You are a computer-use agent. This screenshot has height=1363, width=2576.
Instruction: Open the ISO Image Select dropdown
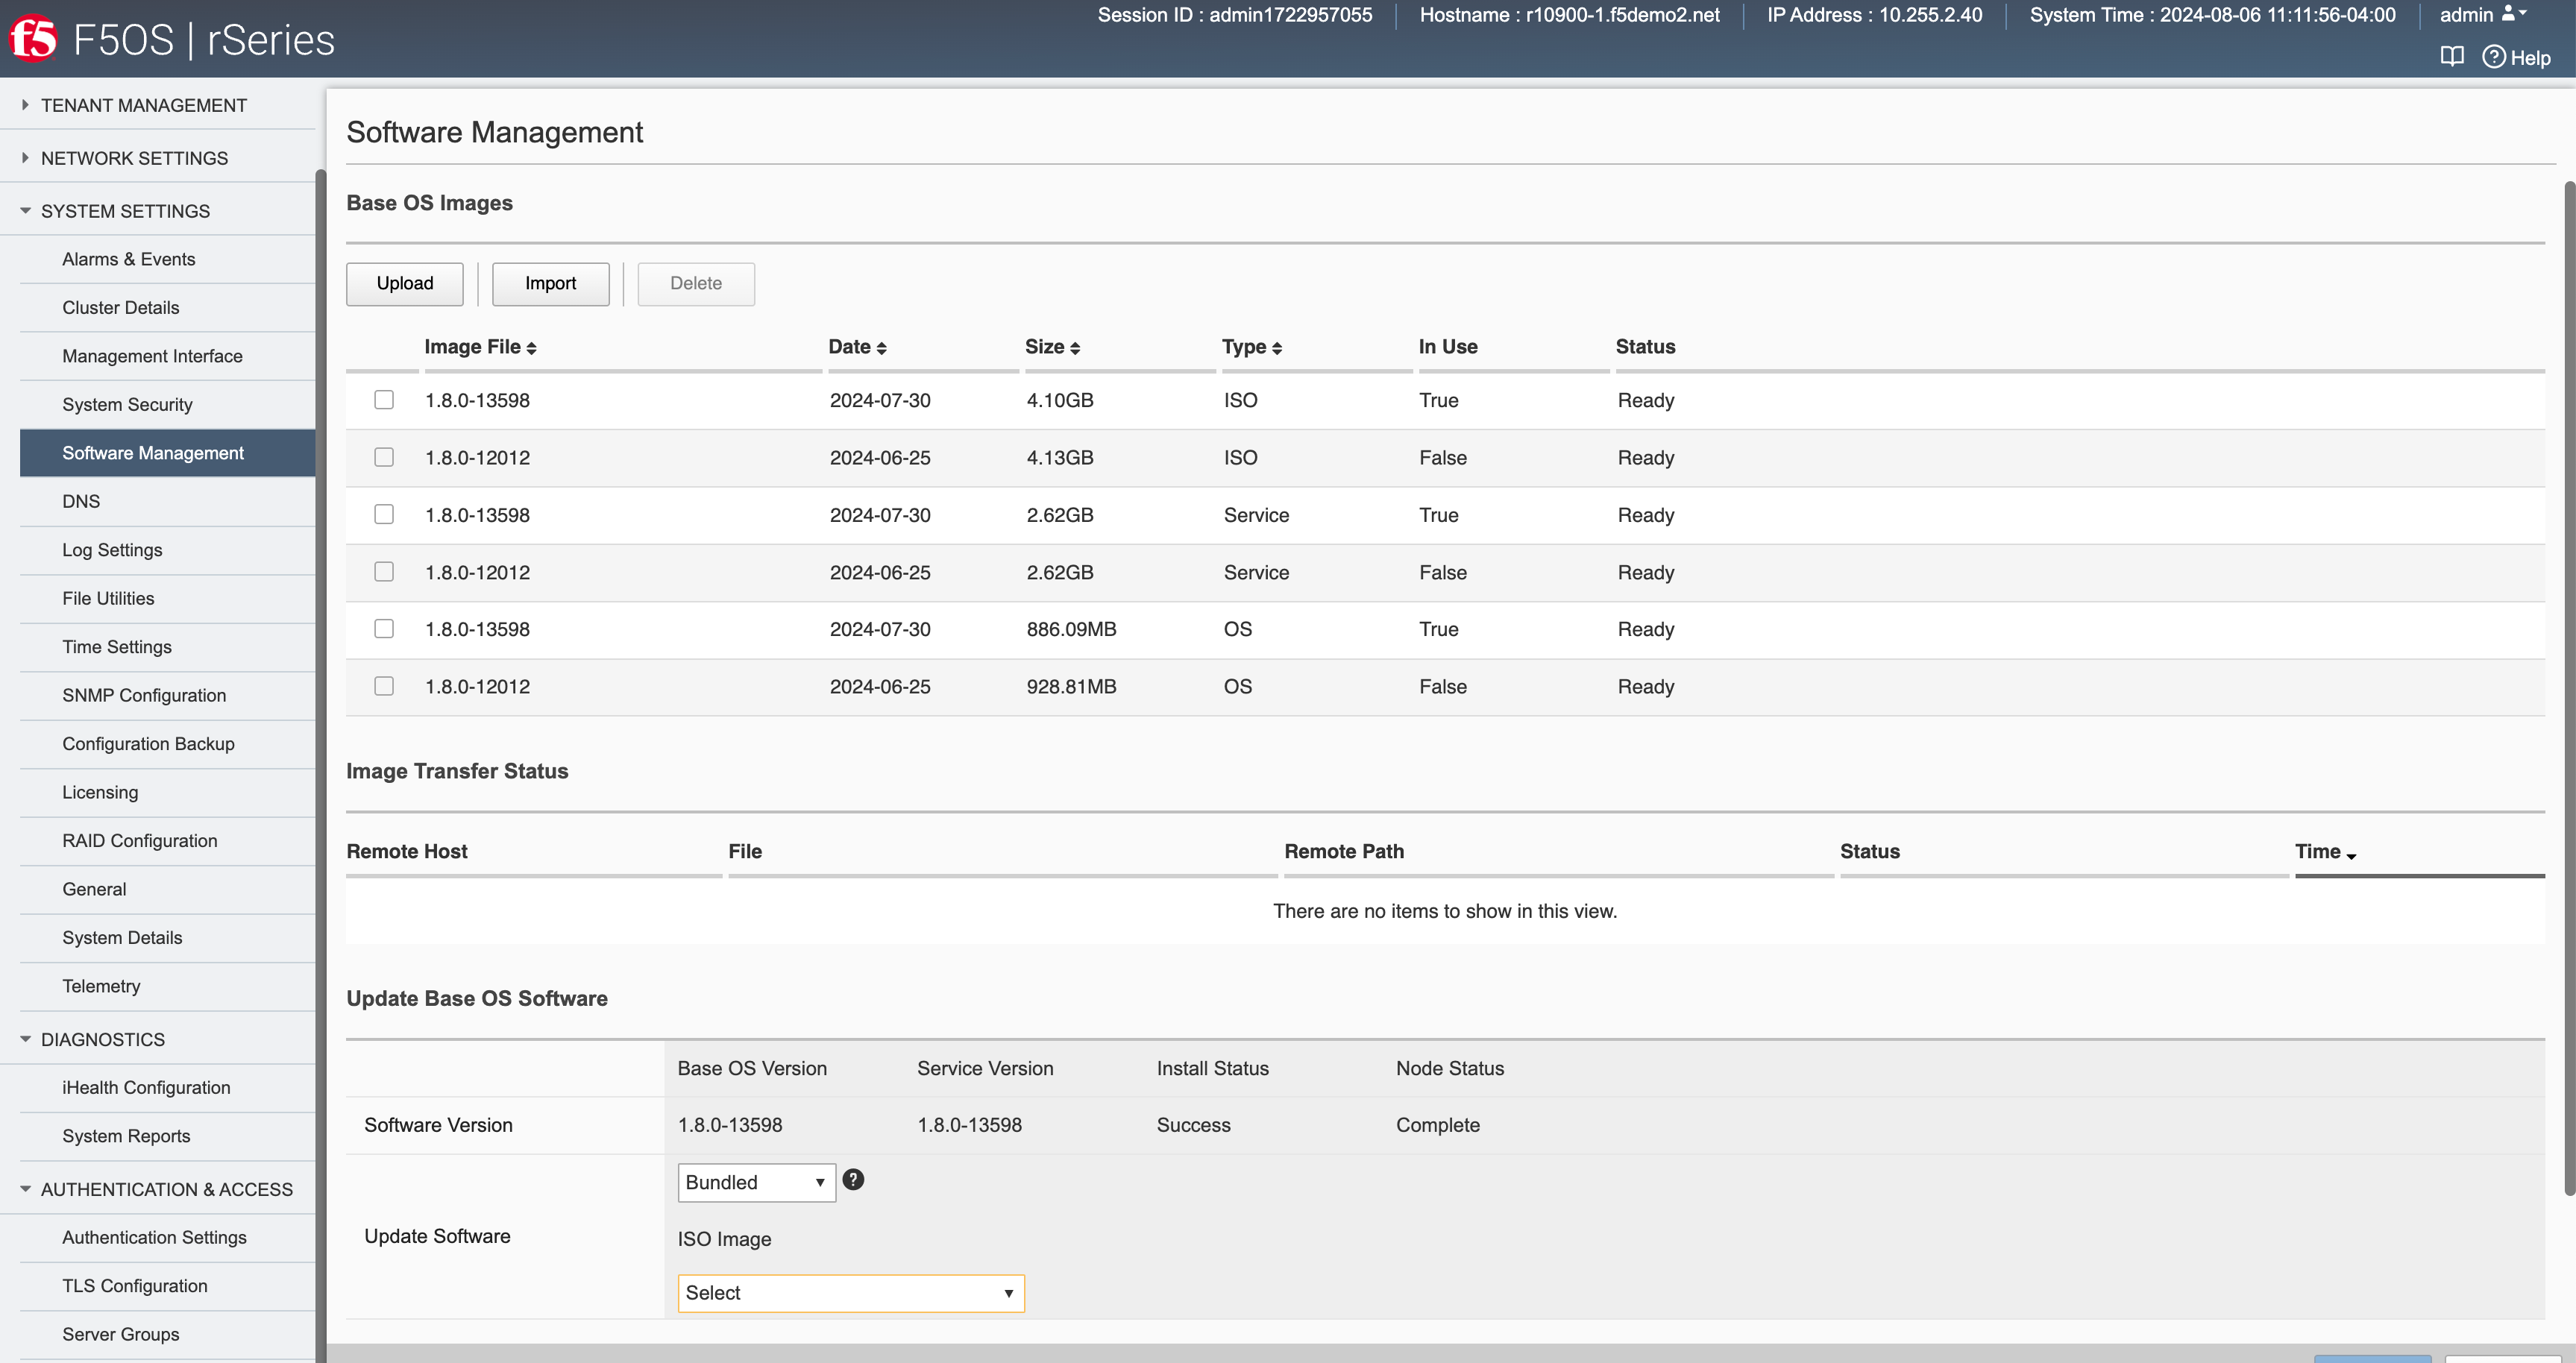[x=851, y=1293]
